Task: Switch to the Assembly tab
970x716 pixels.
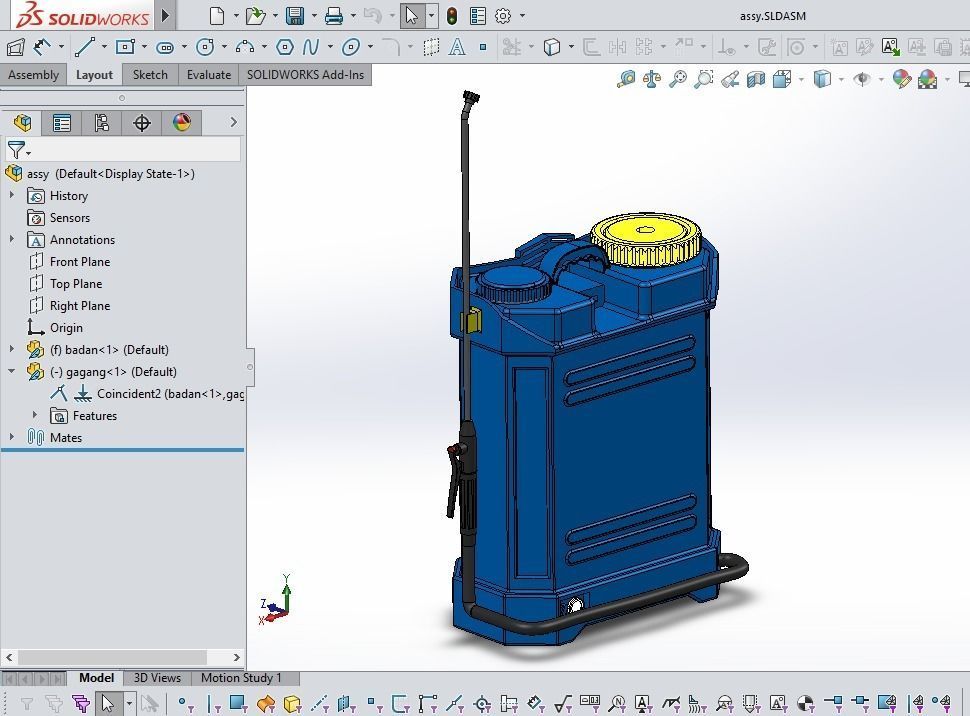Action: point(33,75)
